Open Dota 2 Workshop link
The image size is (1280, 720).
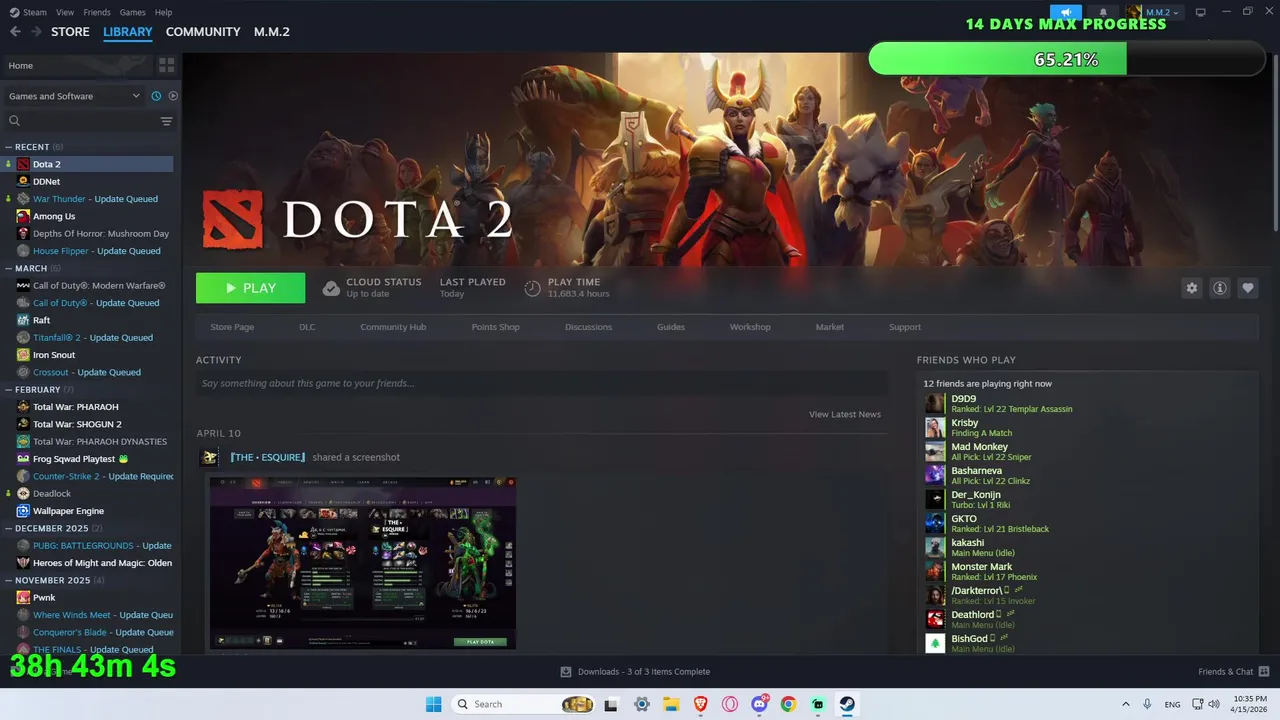coord(750,327)
